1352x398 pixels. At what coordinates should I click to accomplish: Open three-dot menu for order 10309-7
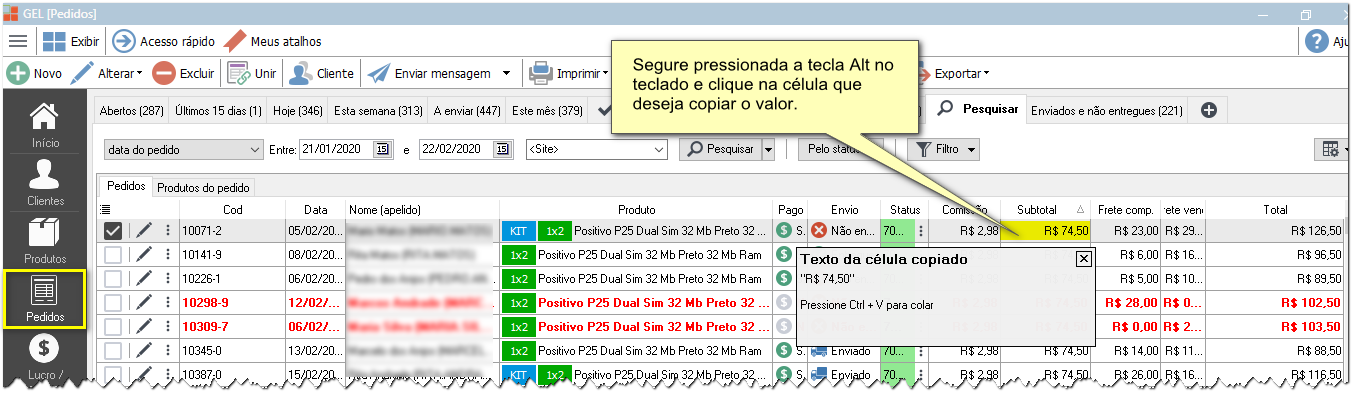coord(167,326)
